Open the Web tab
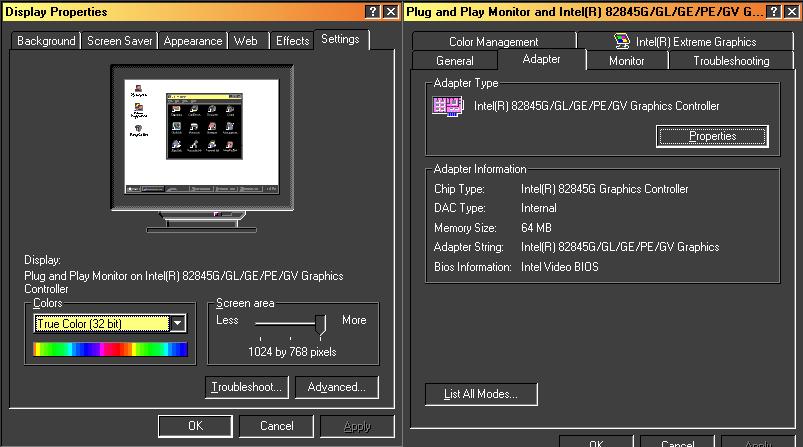This screenshot has height=447, width=803. [x=246, y=41]
